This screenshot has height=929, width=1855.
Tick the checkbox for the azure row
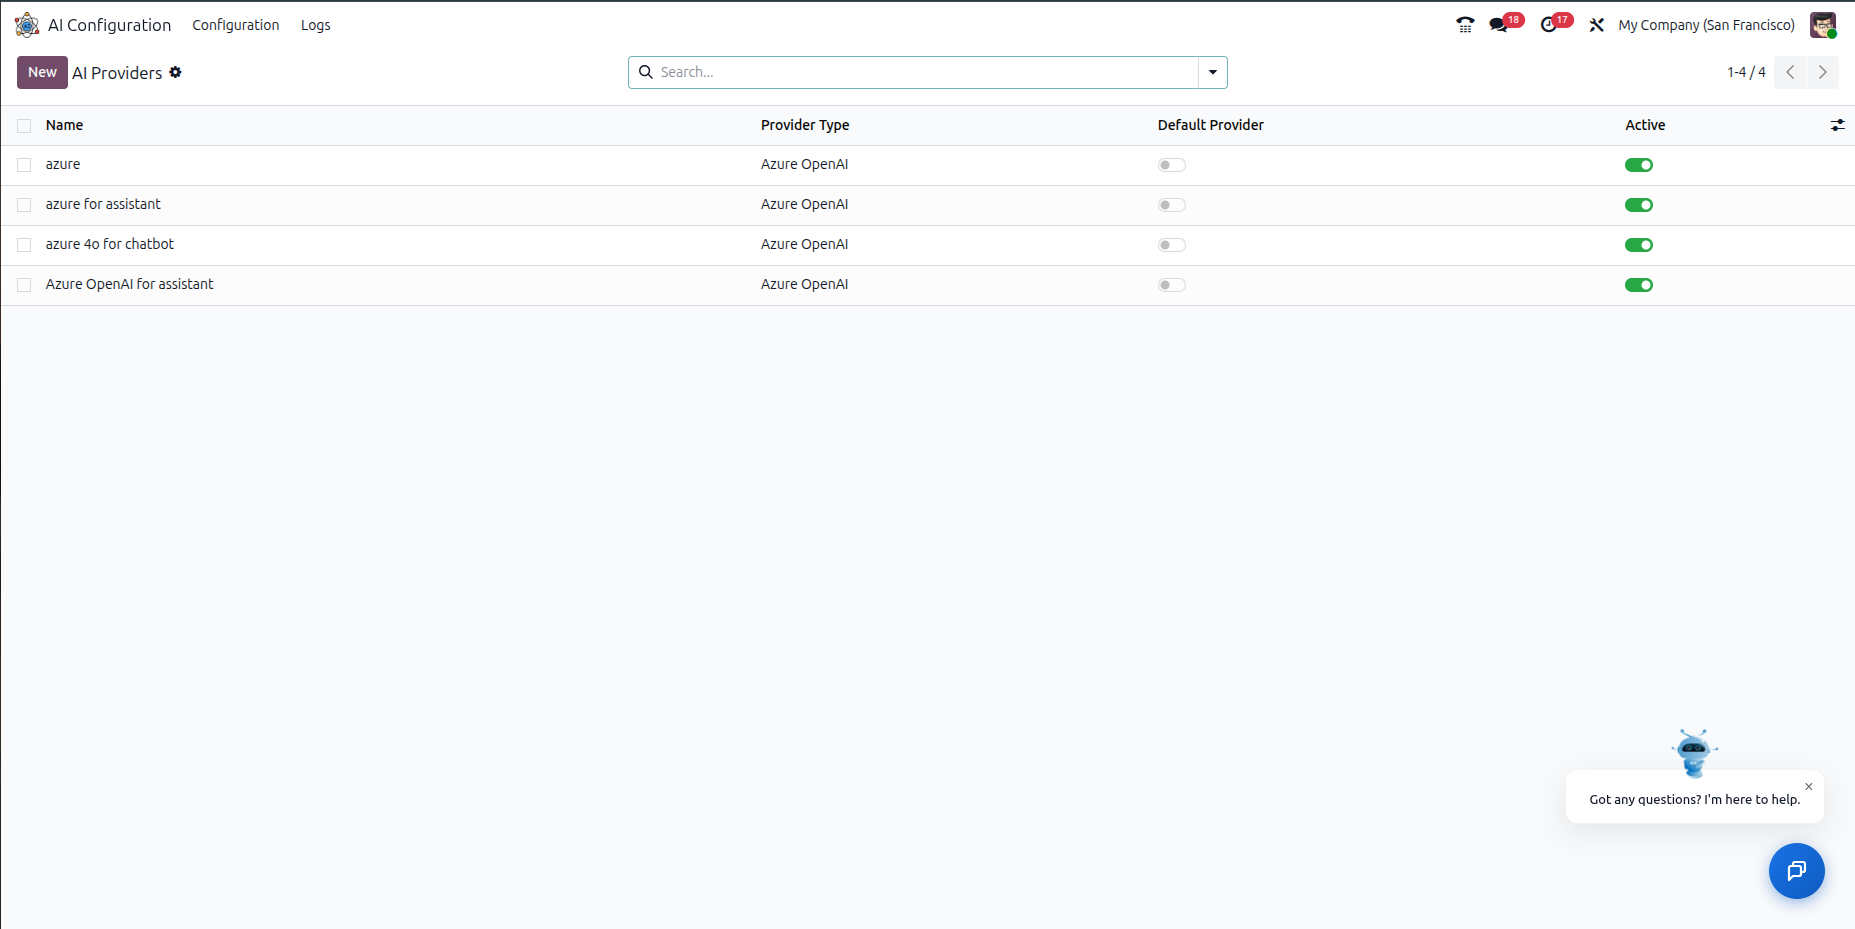(24, 165)
